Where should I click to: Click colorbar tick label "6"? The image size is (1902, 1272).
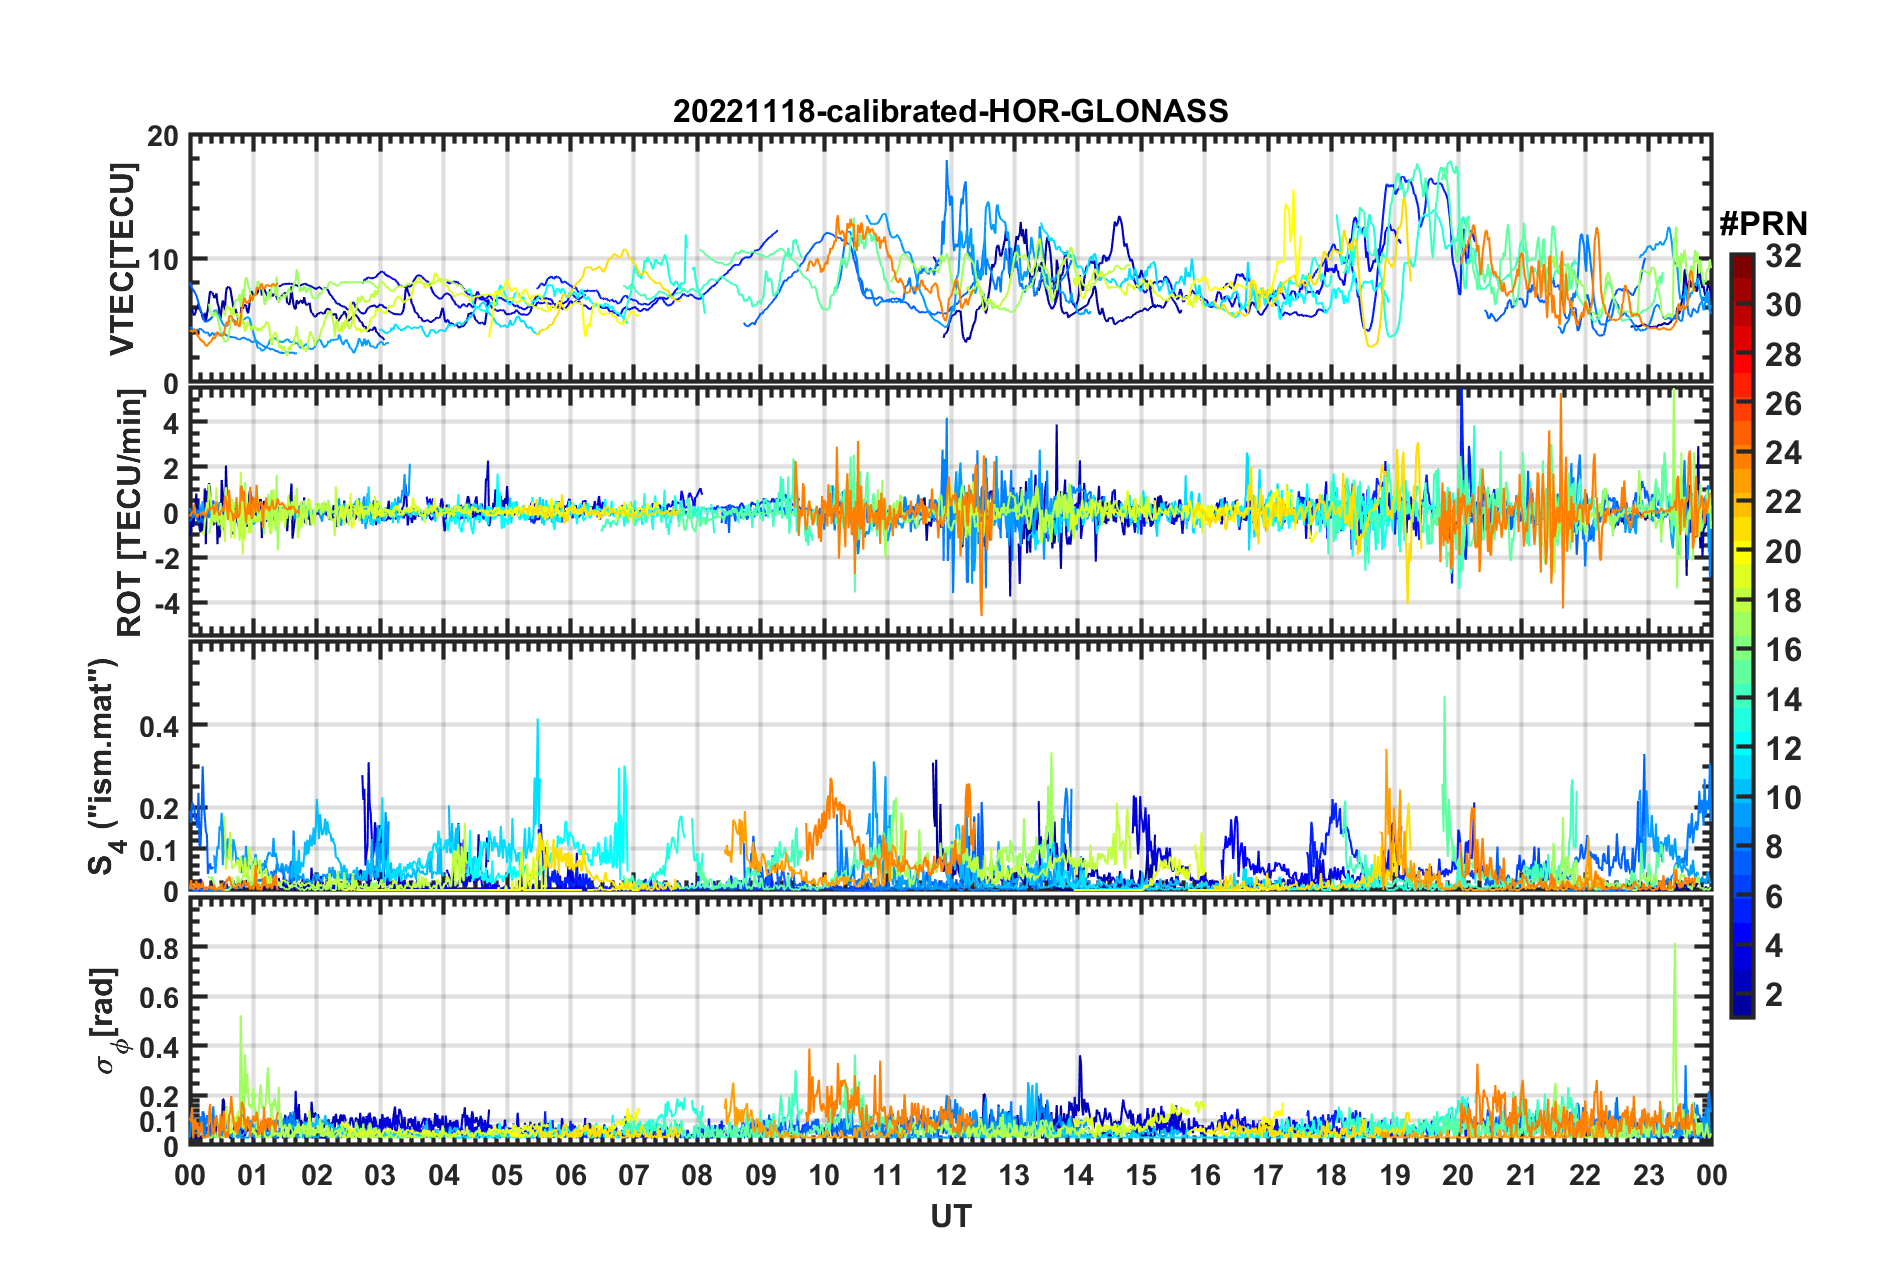(1775, 896)
